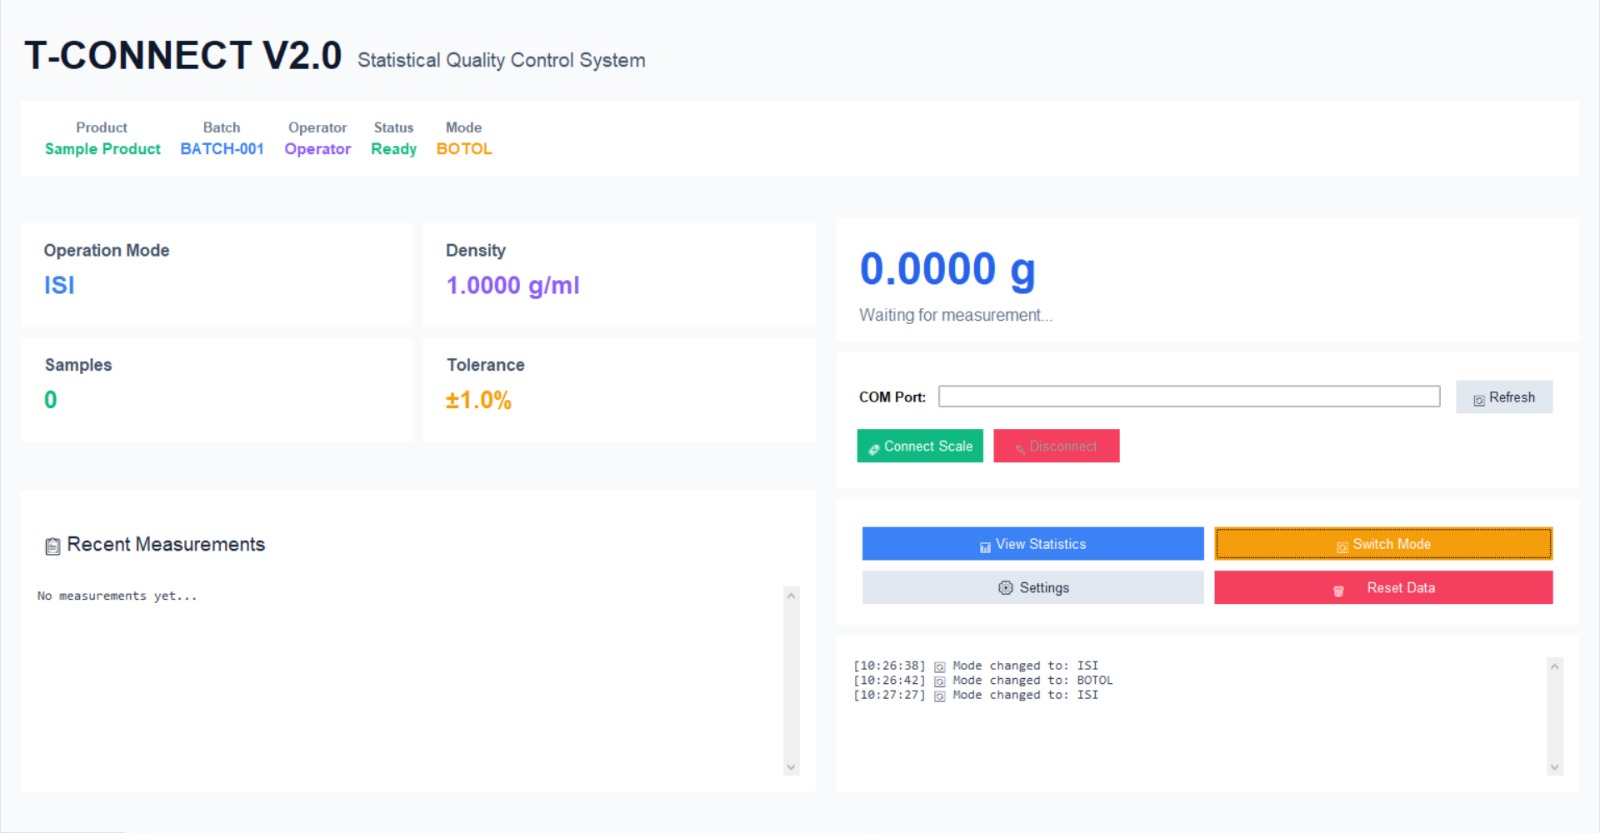This screenshot has height=833, width=1600.
Task: Click the up arrow of log scrollbar
Action: tap(1554, 666)
